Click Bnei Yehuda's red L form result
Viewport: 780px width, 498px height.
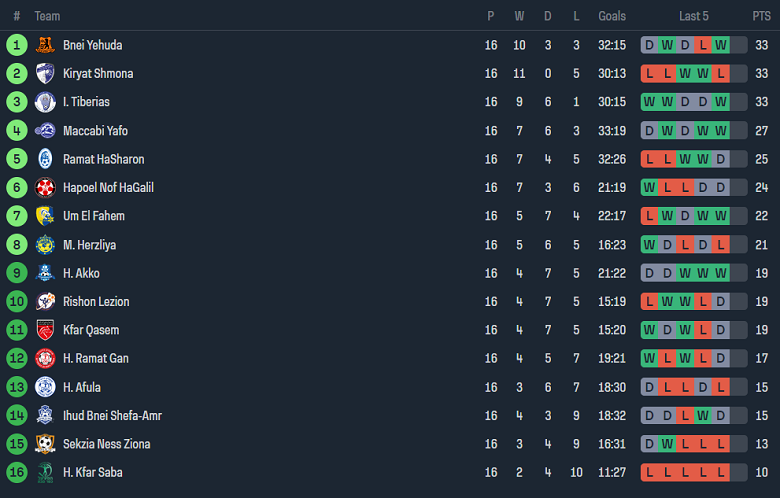point(703,45)
